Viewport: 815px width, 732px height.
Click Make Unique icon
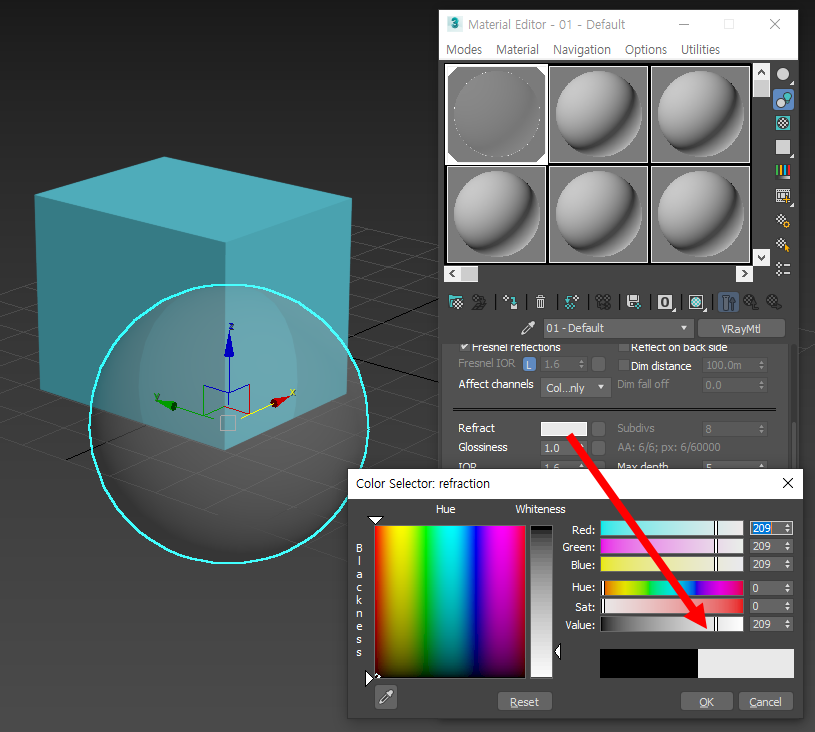pos(603,302)
